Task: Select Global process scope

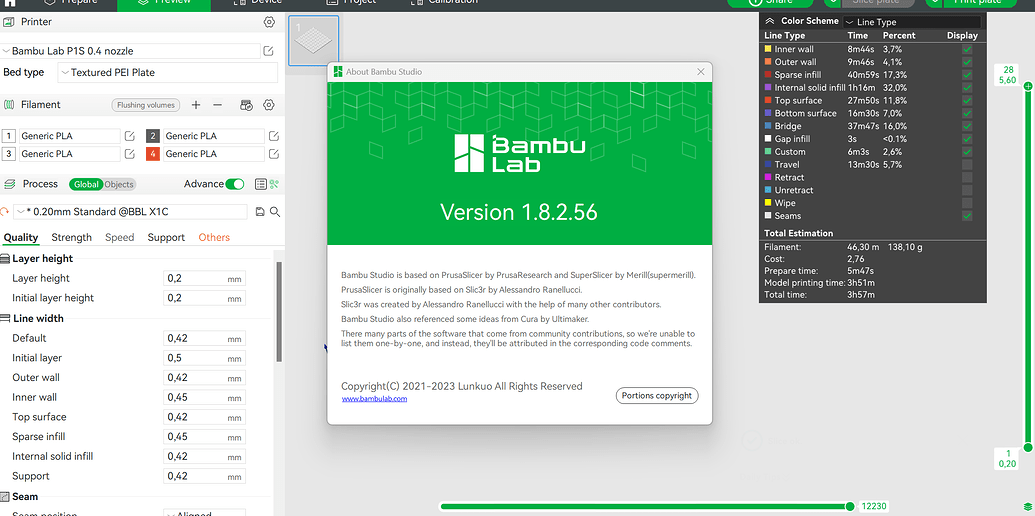Action: coord(86,185)
